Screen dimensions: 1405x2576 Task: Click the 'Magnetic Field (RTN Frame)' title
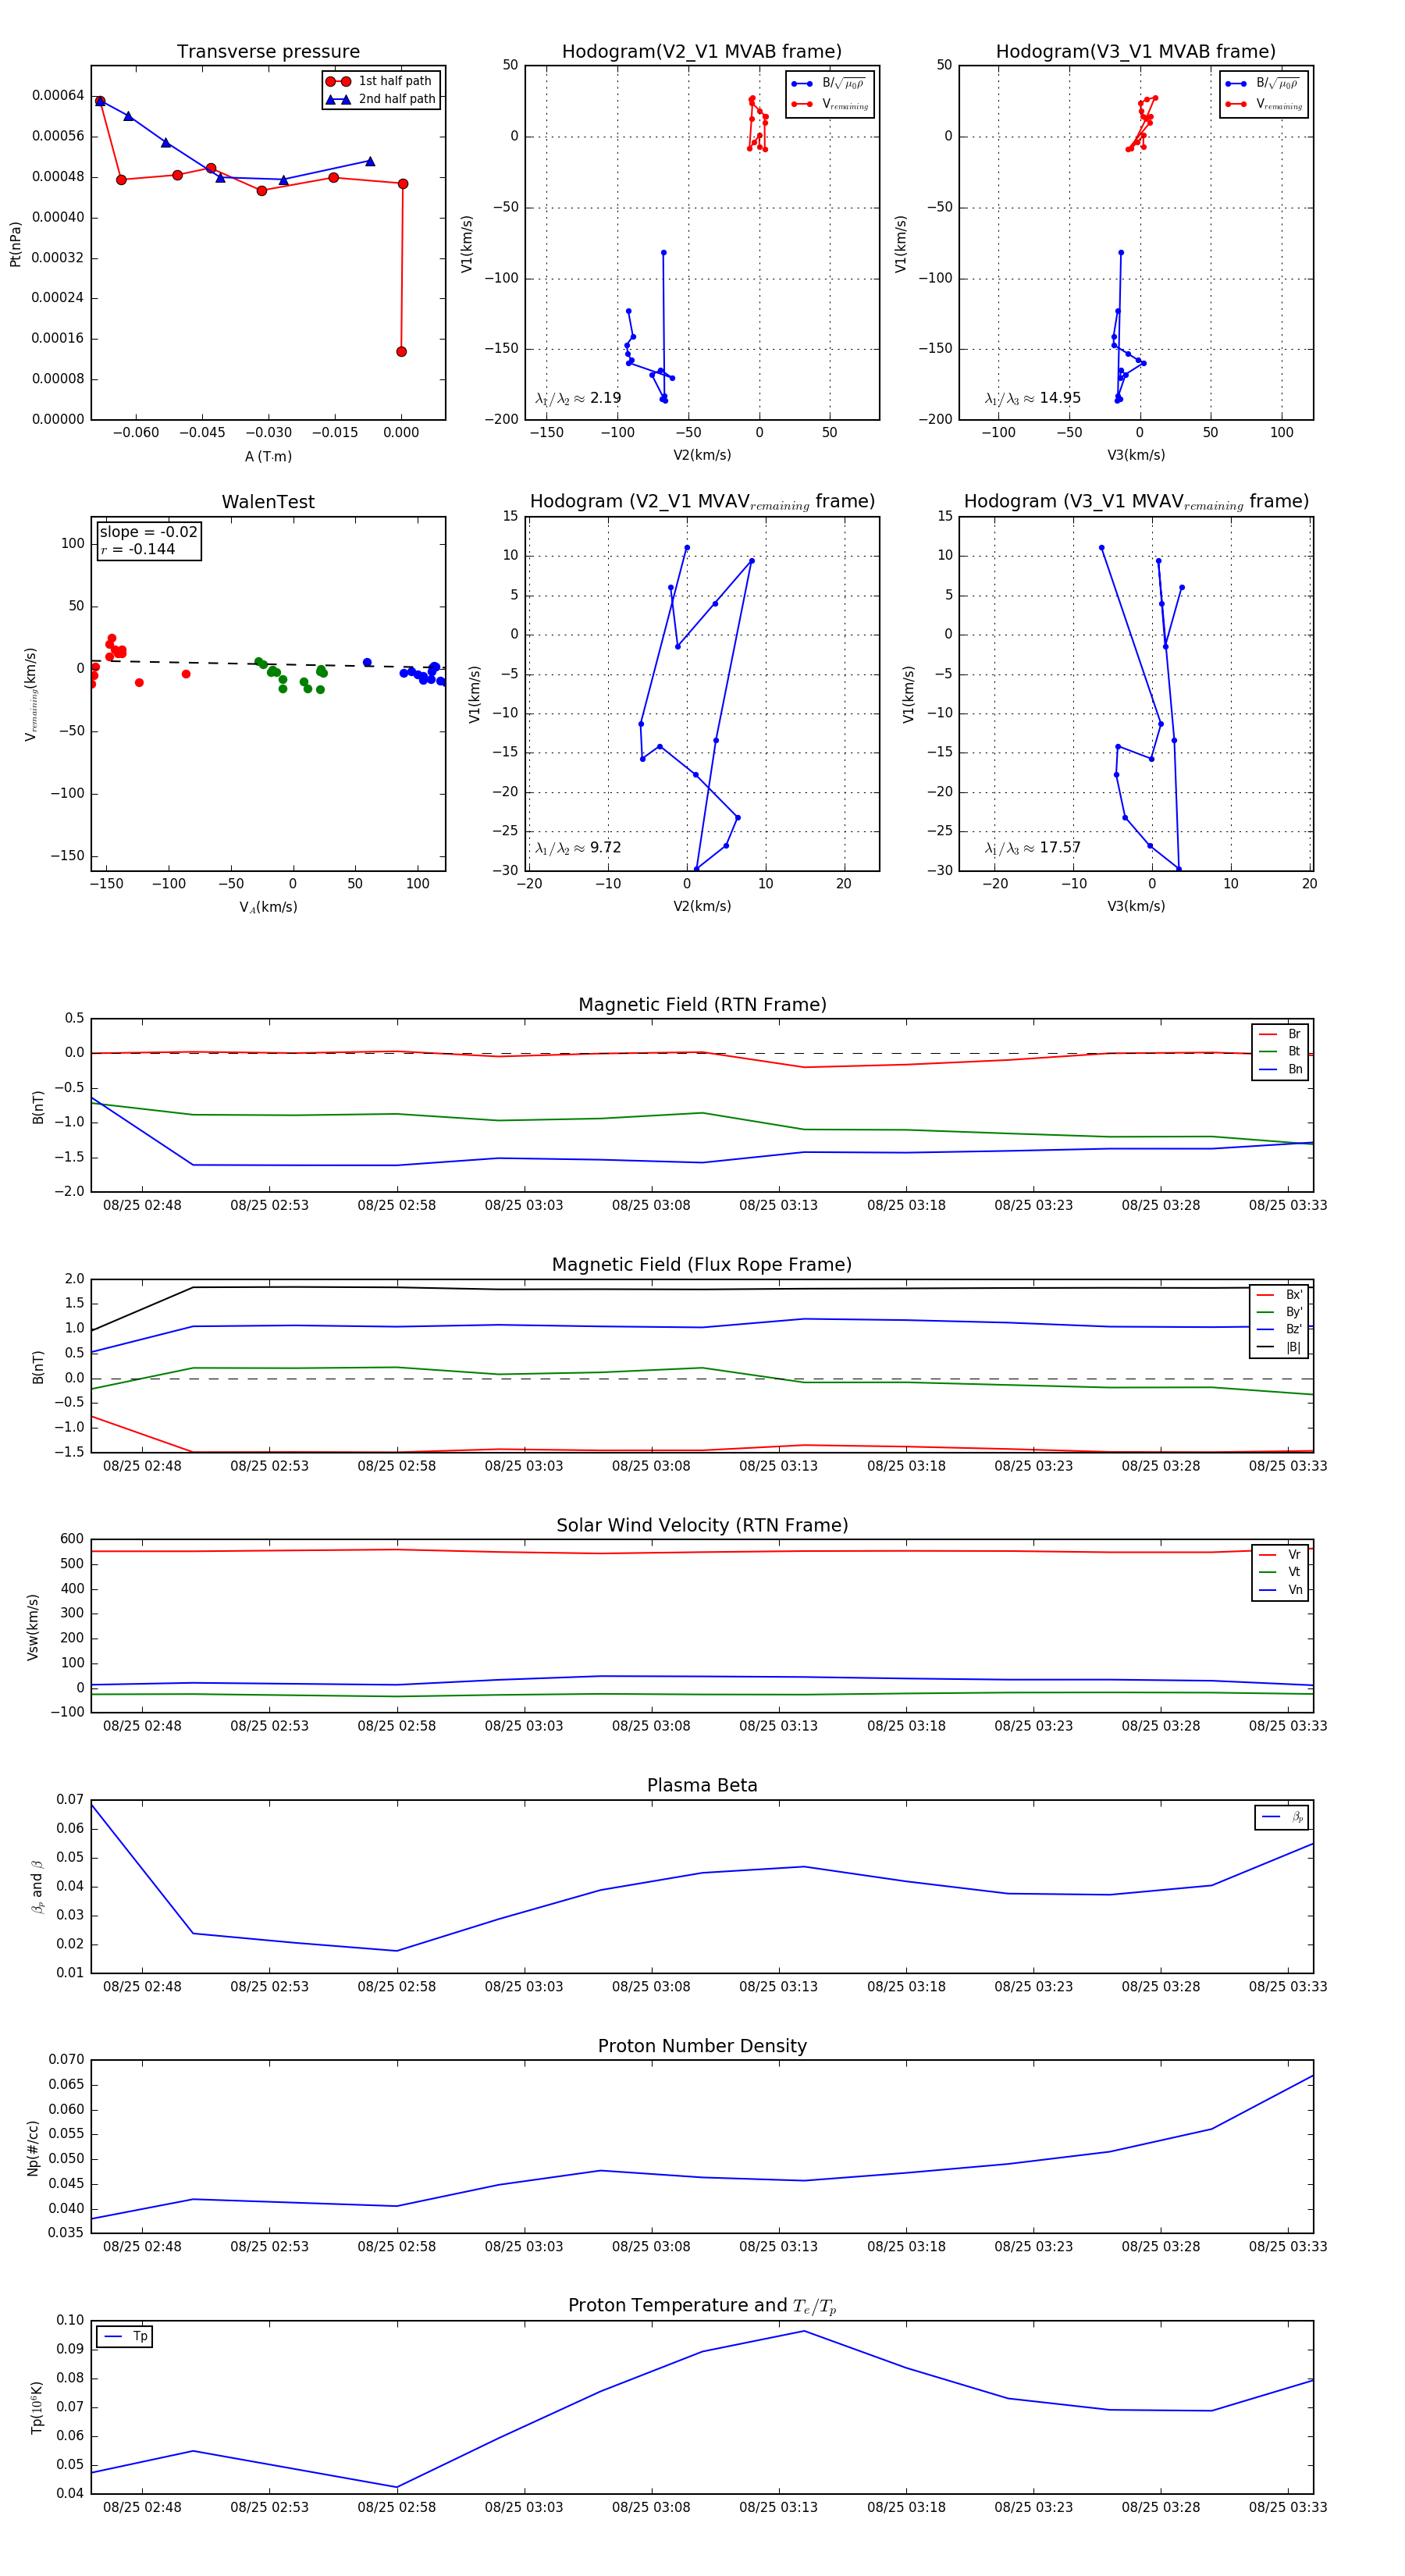coord(702,1005)
